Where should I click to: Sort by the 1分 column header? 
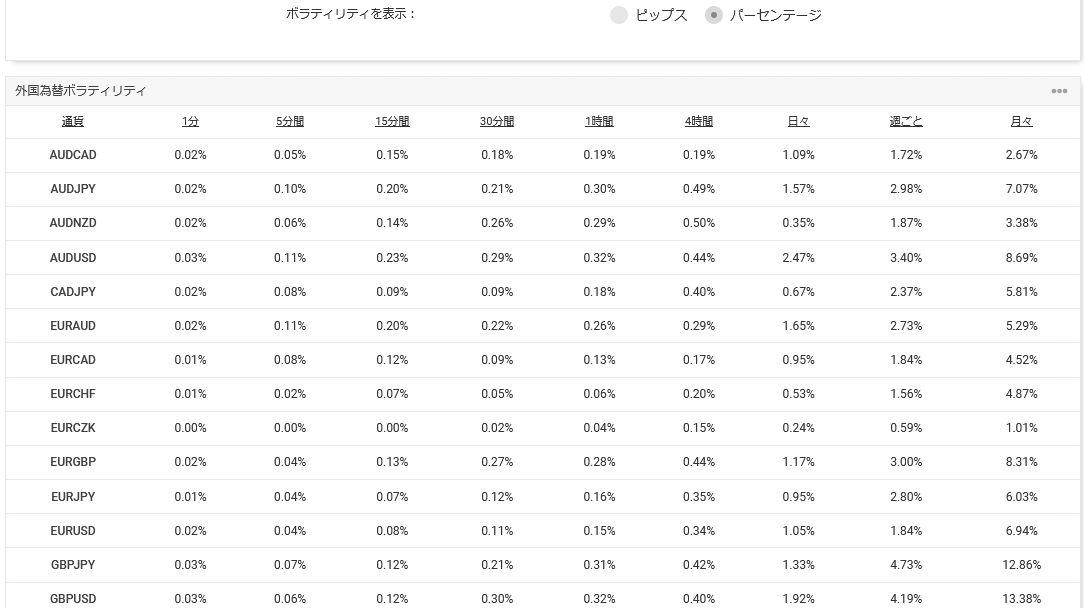point(190,121)
